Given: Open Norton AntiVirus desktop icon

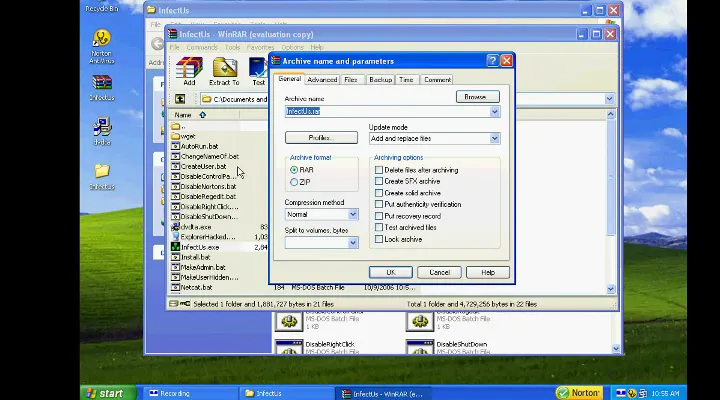Looking at the screenshot, I should 101,46.
